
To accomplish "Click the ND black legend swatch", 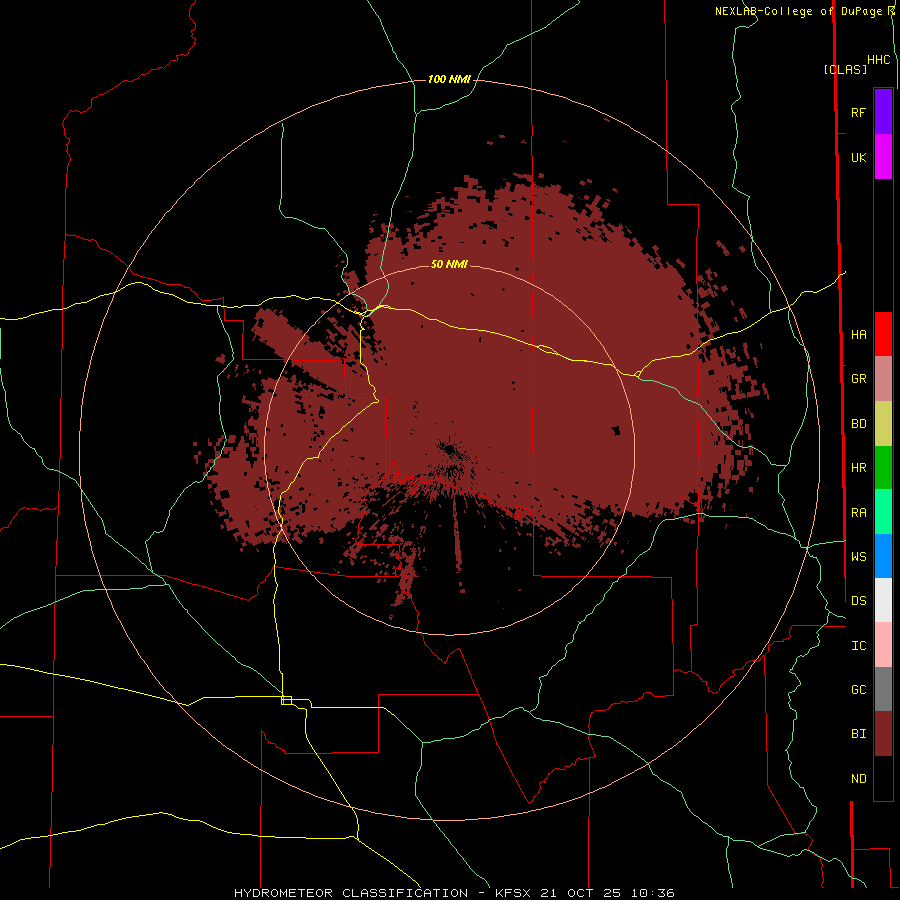I will point(883,778).
